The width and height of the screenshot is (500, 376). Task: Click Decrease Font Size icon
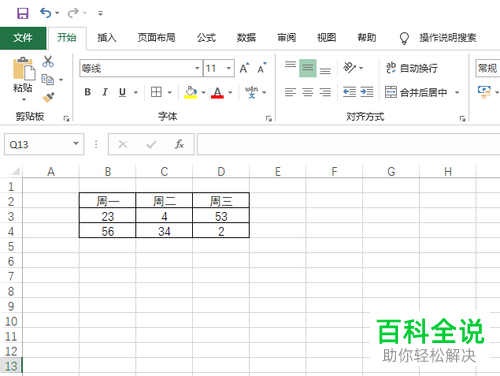coord(262,68)
